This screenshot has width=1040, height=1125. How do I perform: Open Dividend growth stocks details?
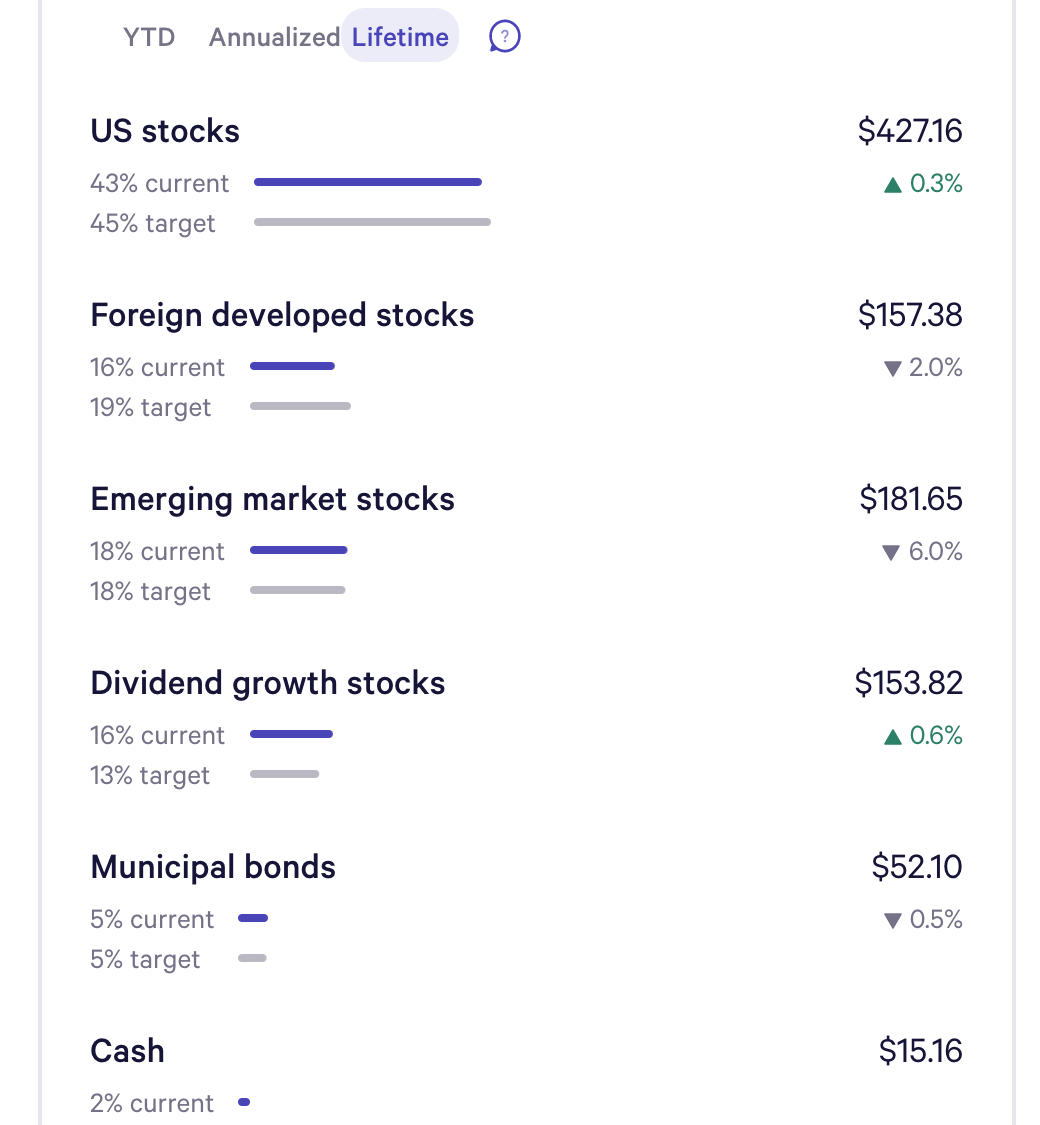pyautogui.click(x=268, y=683)
